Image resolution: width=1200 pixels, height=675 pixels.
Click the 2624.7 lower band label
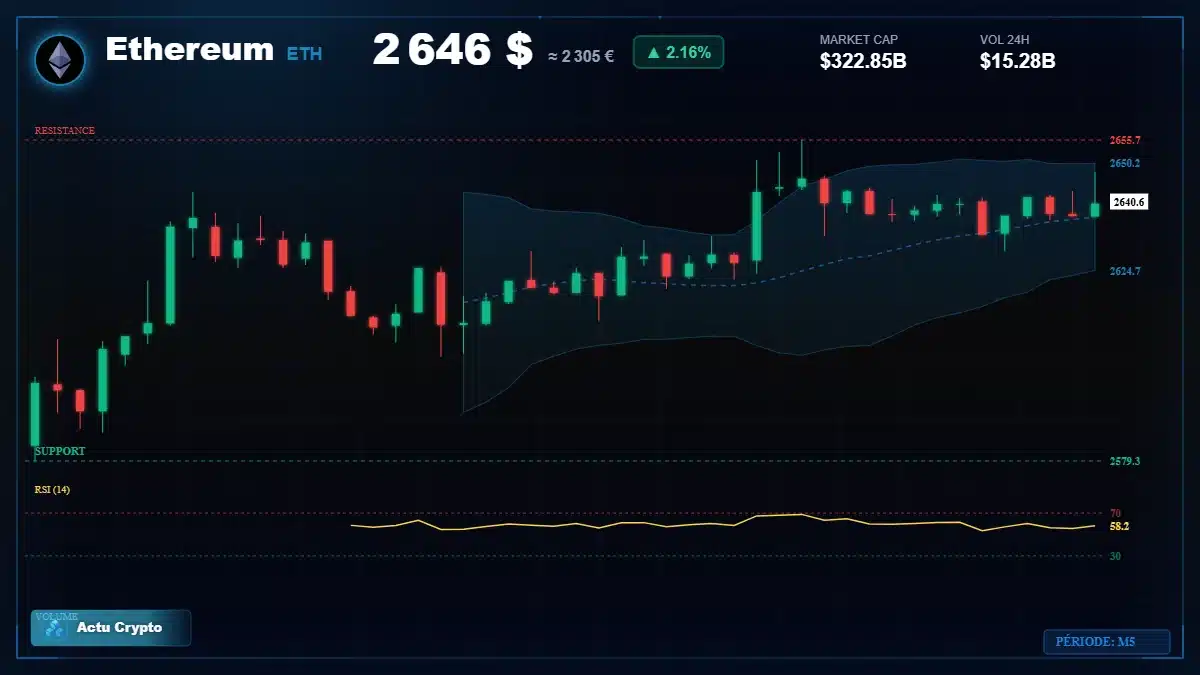[x=1125, y=271]
